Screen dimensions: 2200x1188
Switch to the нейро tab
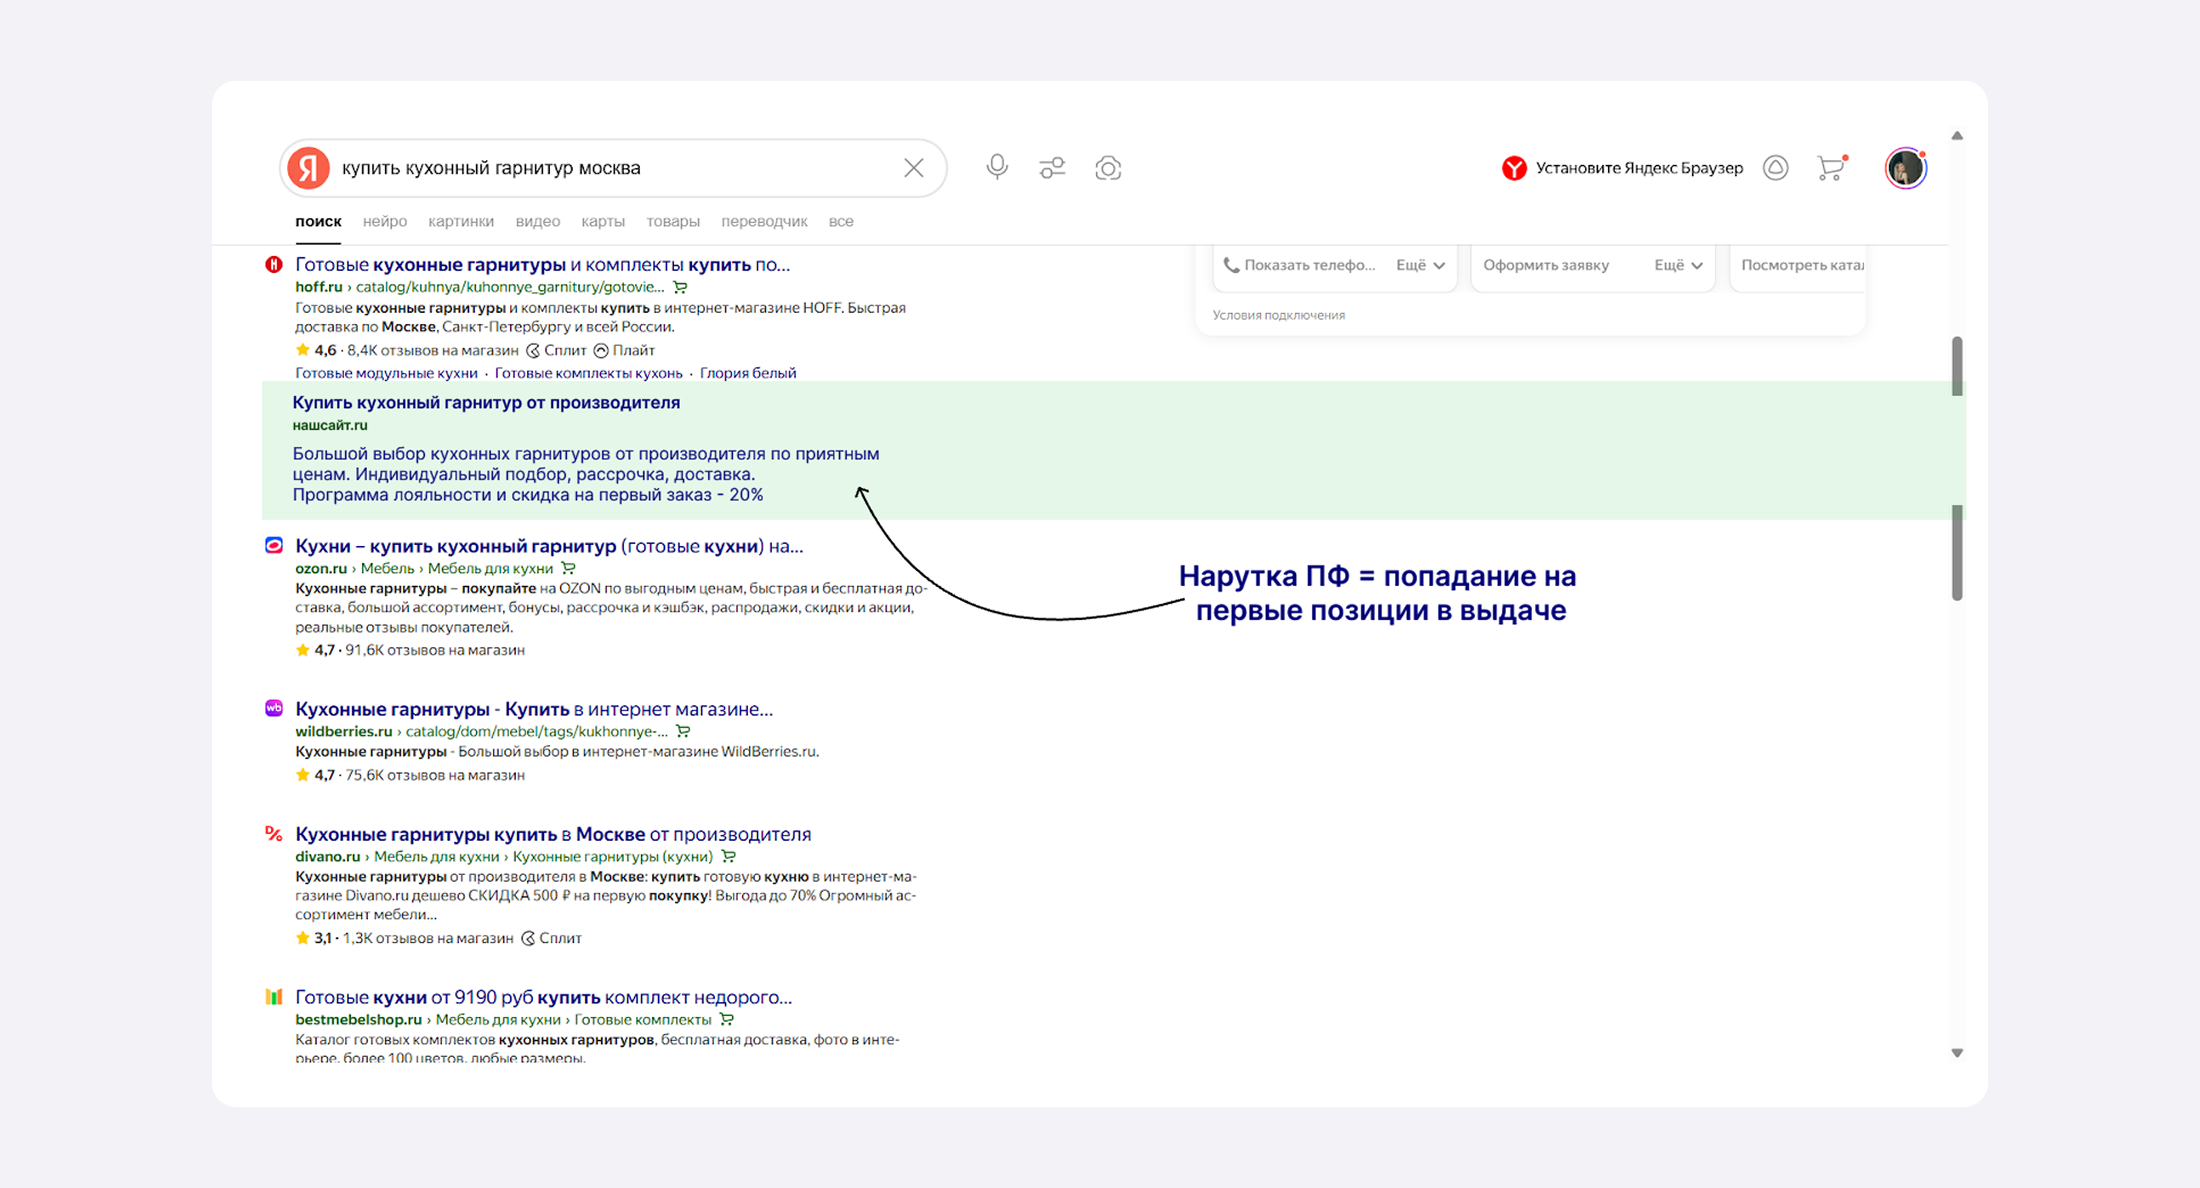[x=385, y=221]
